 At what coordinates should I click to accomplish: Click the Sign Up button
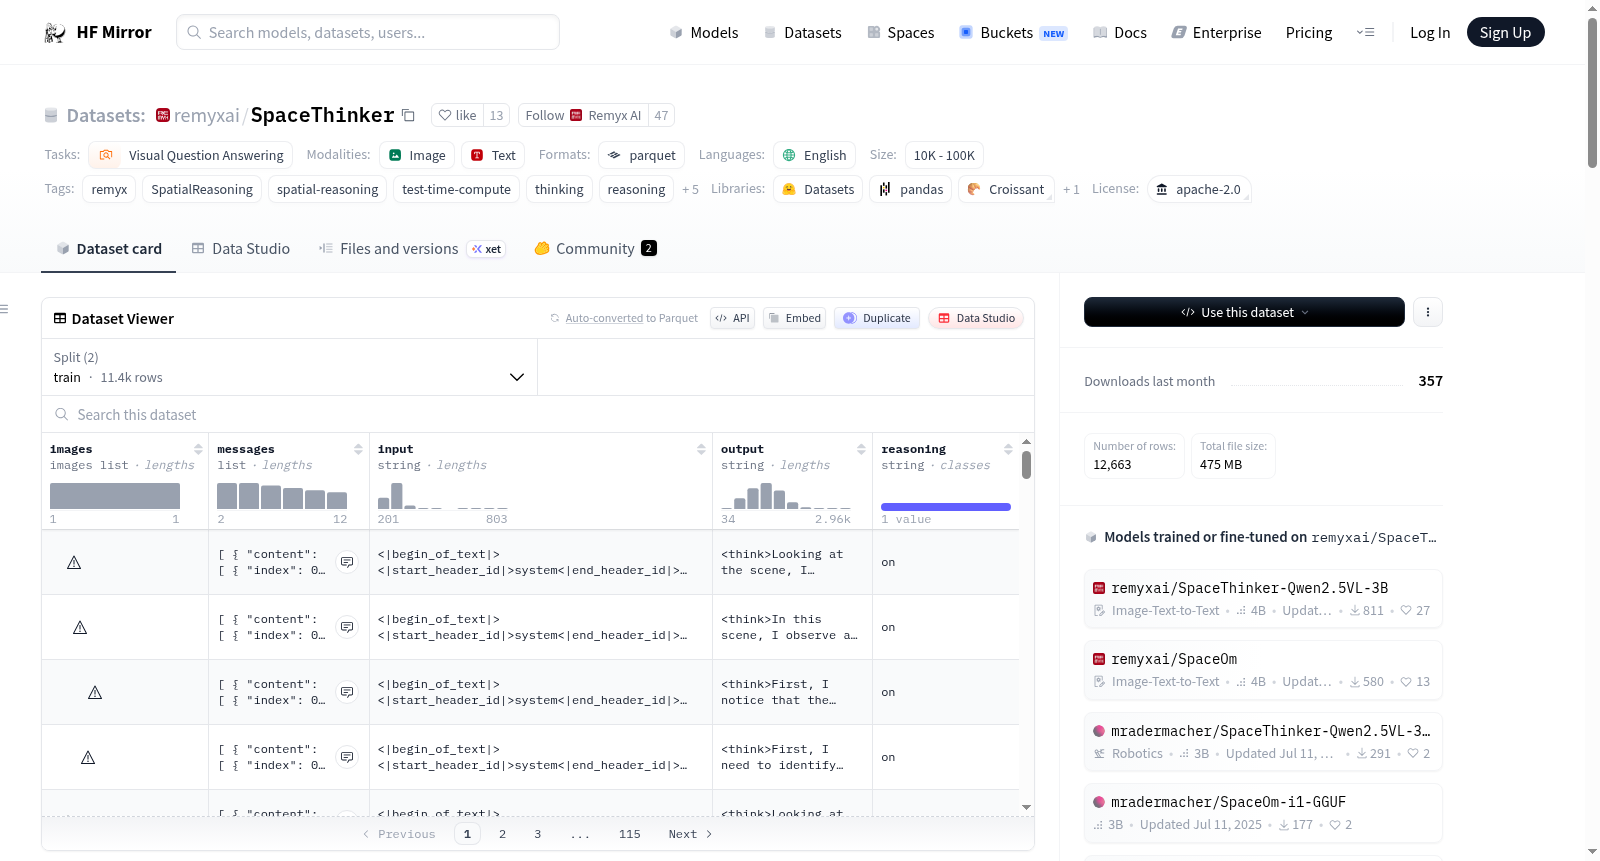pos(1505,32)
